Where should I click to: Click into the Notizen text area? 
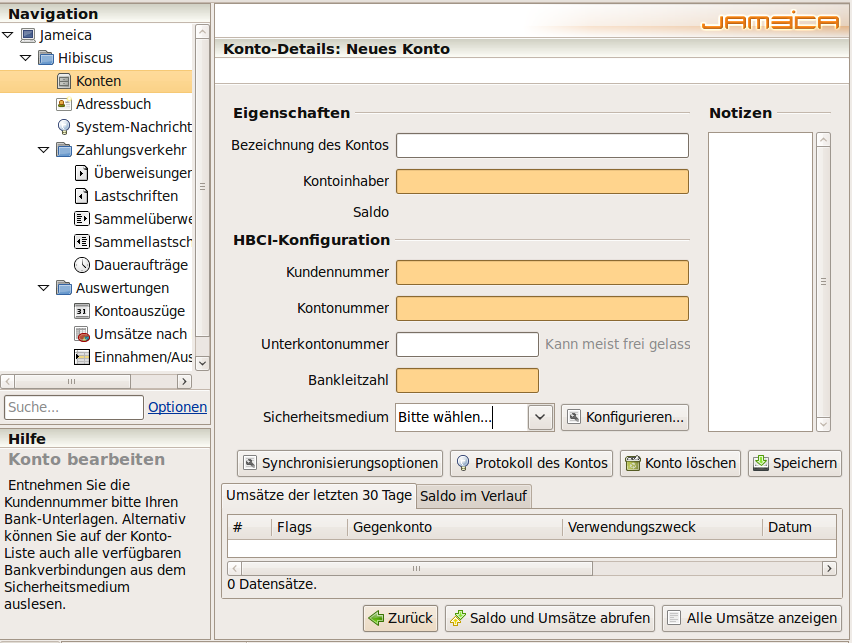(x=760, y=282)
